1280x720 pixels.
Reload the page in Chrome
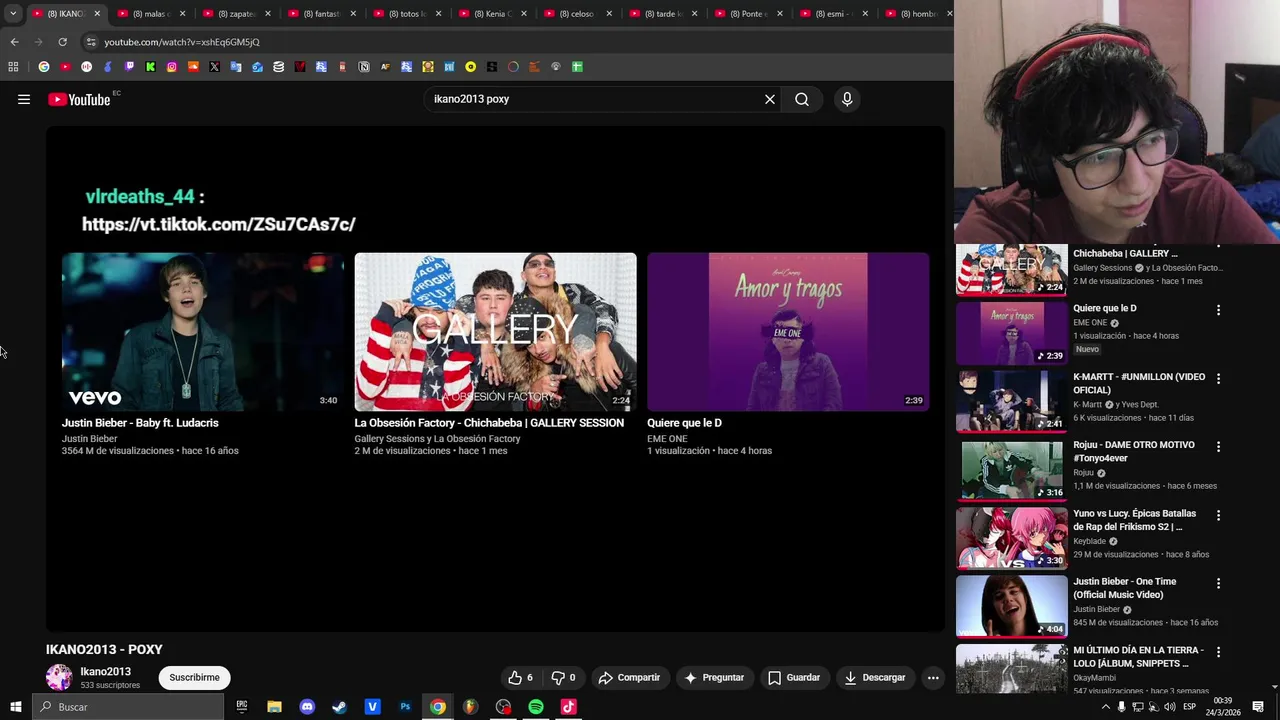[62, 42]
